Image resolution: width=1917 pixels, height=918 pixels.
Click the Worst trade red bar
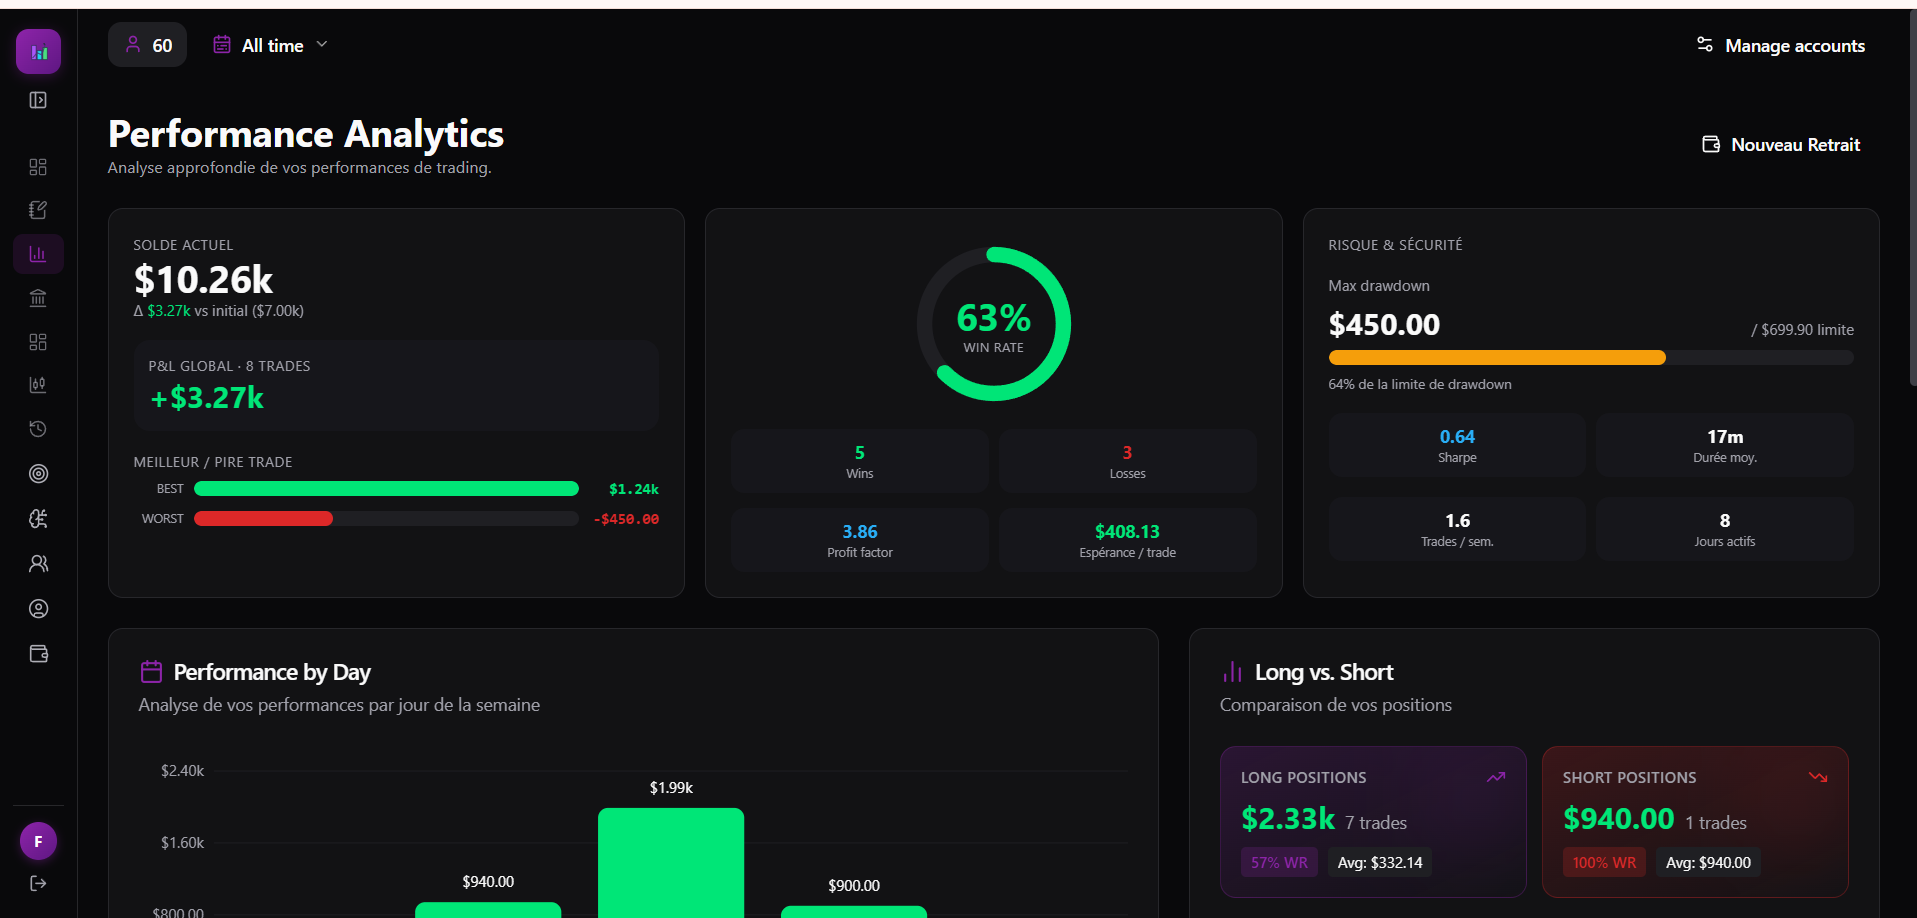point(263,518)
